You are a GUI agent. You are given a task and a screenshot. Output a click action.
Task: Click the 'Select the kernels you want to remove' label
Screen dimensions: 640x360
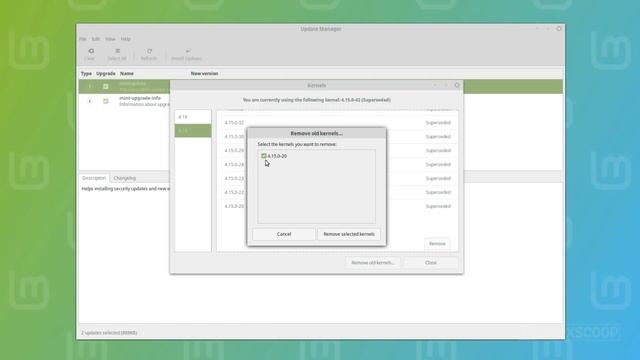coord(297,144)
